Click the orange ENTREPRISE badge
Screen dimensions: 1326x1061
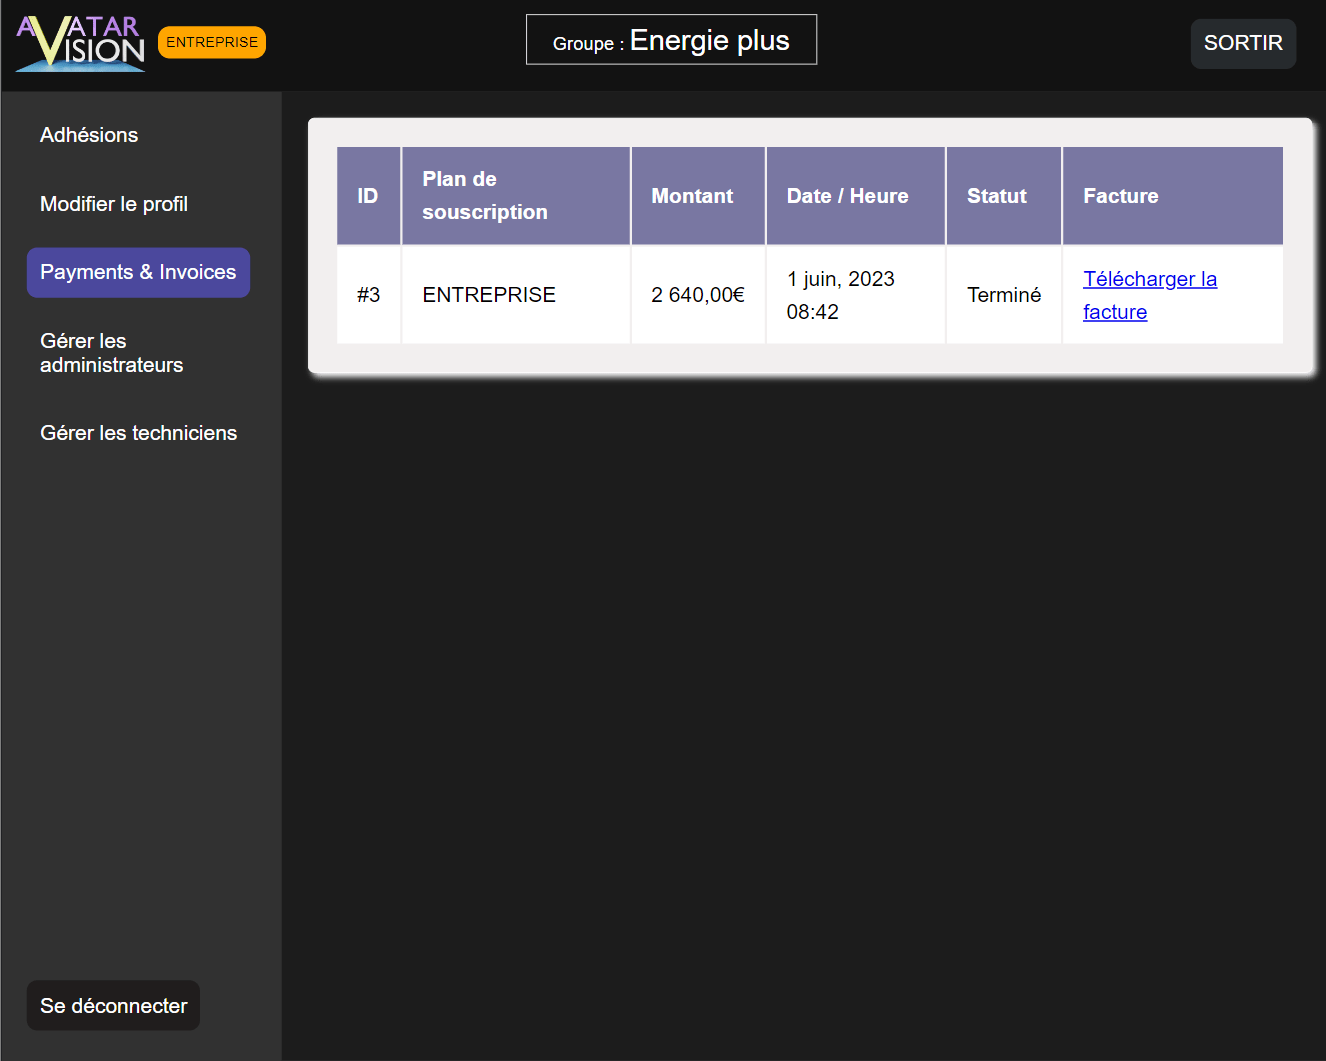point(212,42)
